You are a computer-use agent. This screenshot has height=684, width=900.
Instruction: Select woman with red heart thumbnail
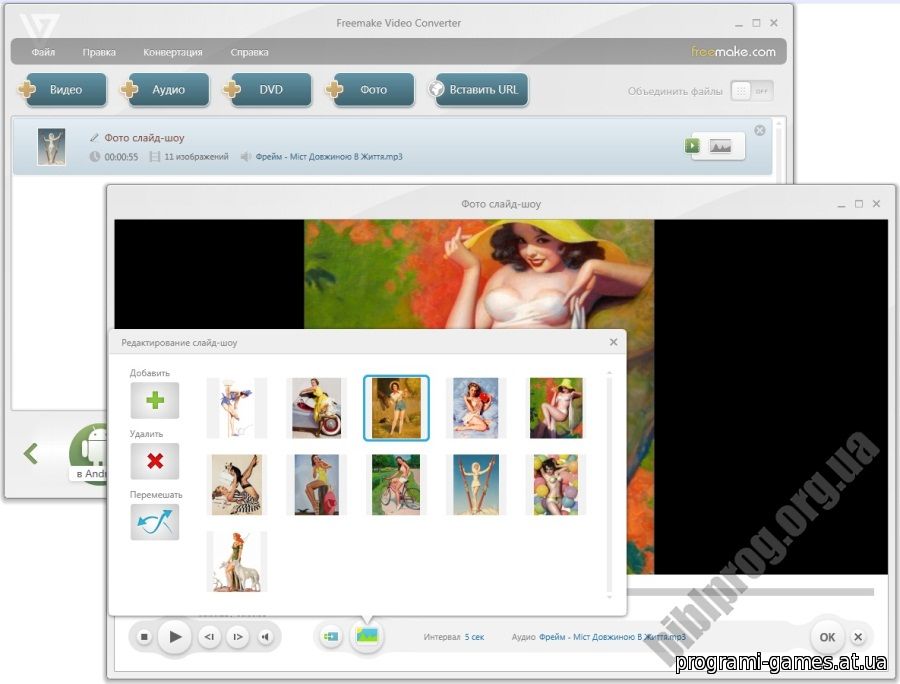pyautogui.click(x=476, y=408)
